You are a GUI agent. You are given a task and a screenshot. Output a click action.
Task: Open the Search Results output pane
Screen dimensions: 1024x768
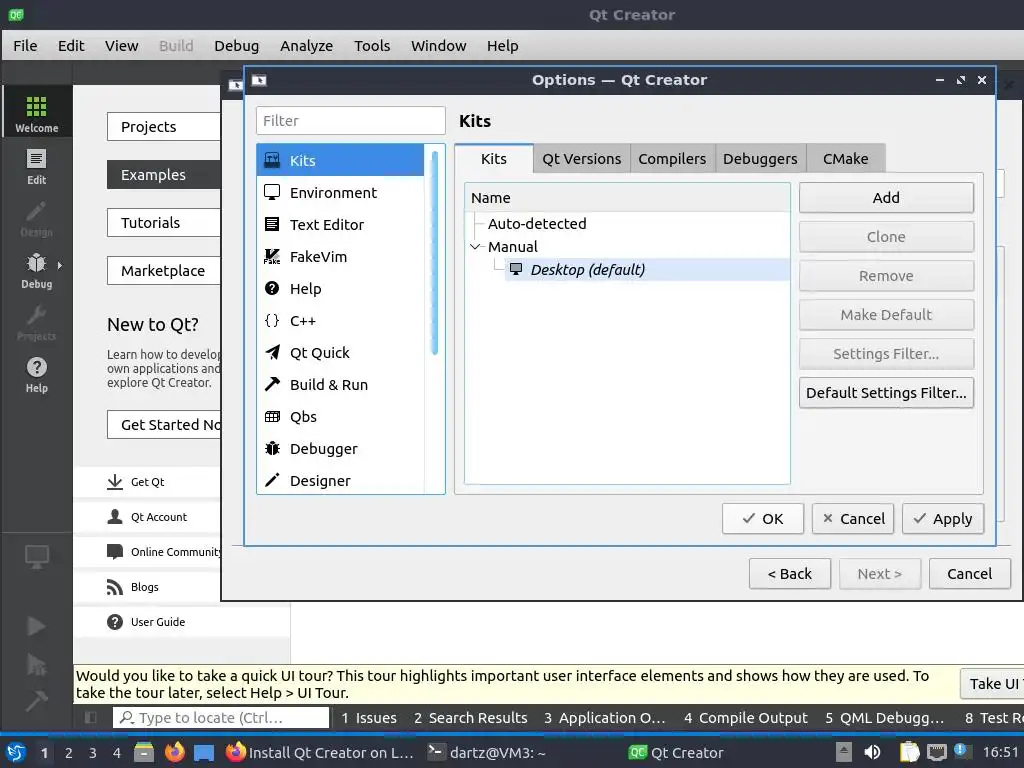(x=471, y=718)
